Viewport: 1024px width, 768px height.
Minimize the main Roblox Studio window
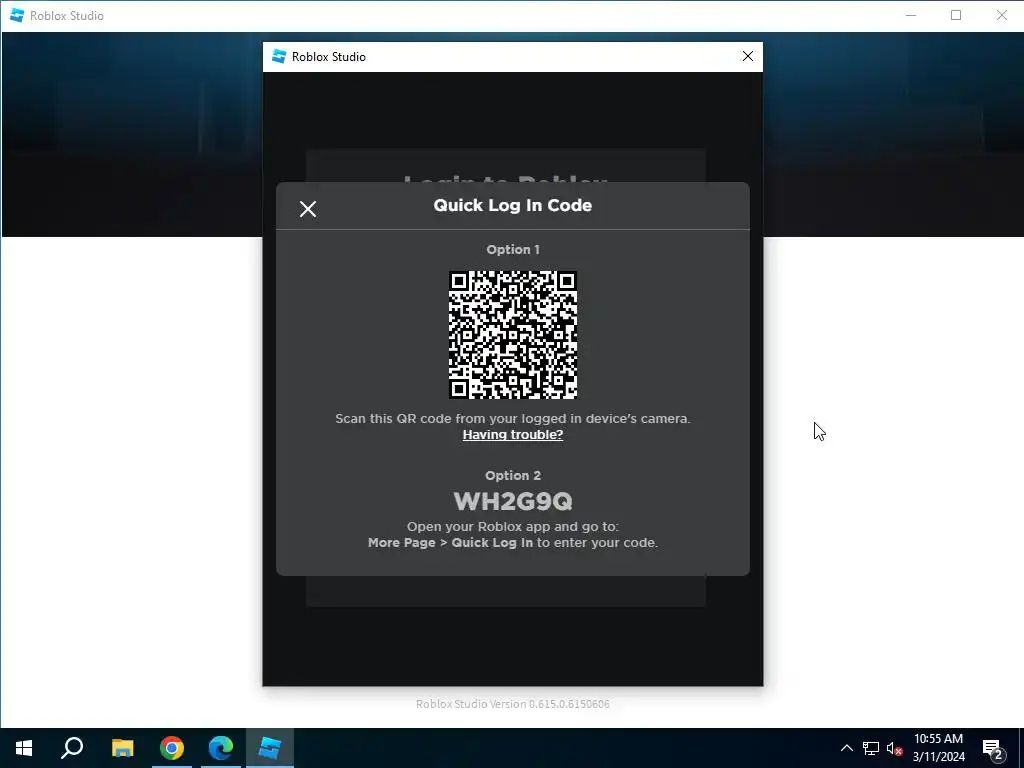click(911, 16)
